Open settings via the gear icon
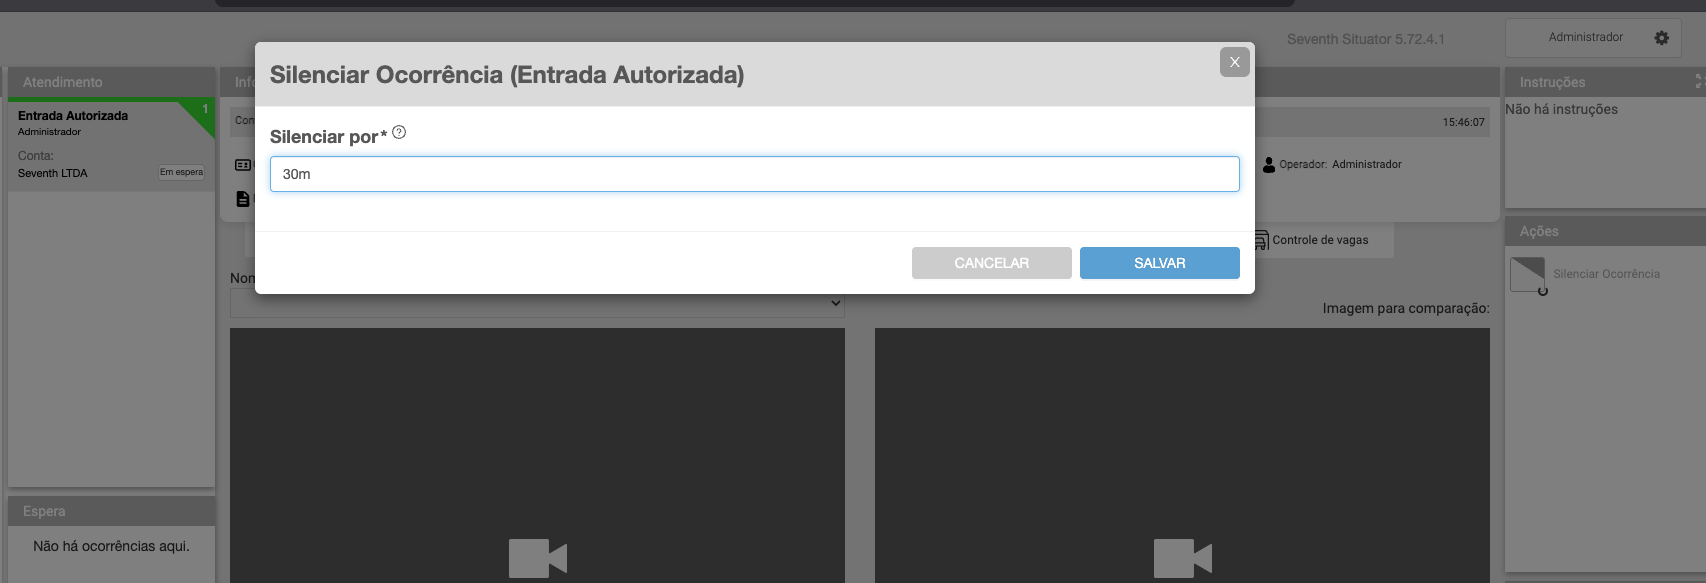 [1661, 38]
